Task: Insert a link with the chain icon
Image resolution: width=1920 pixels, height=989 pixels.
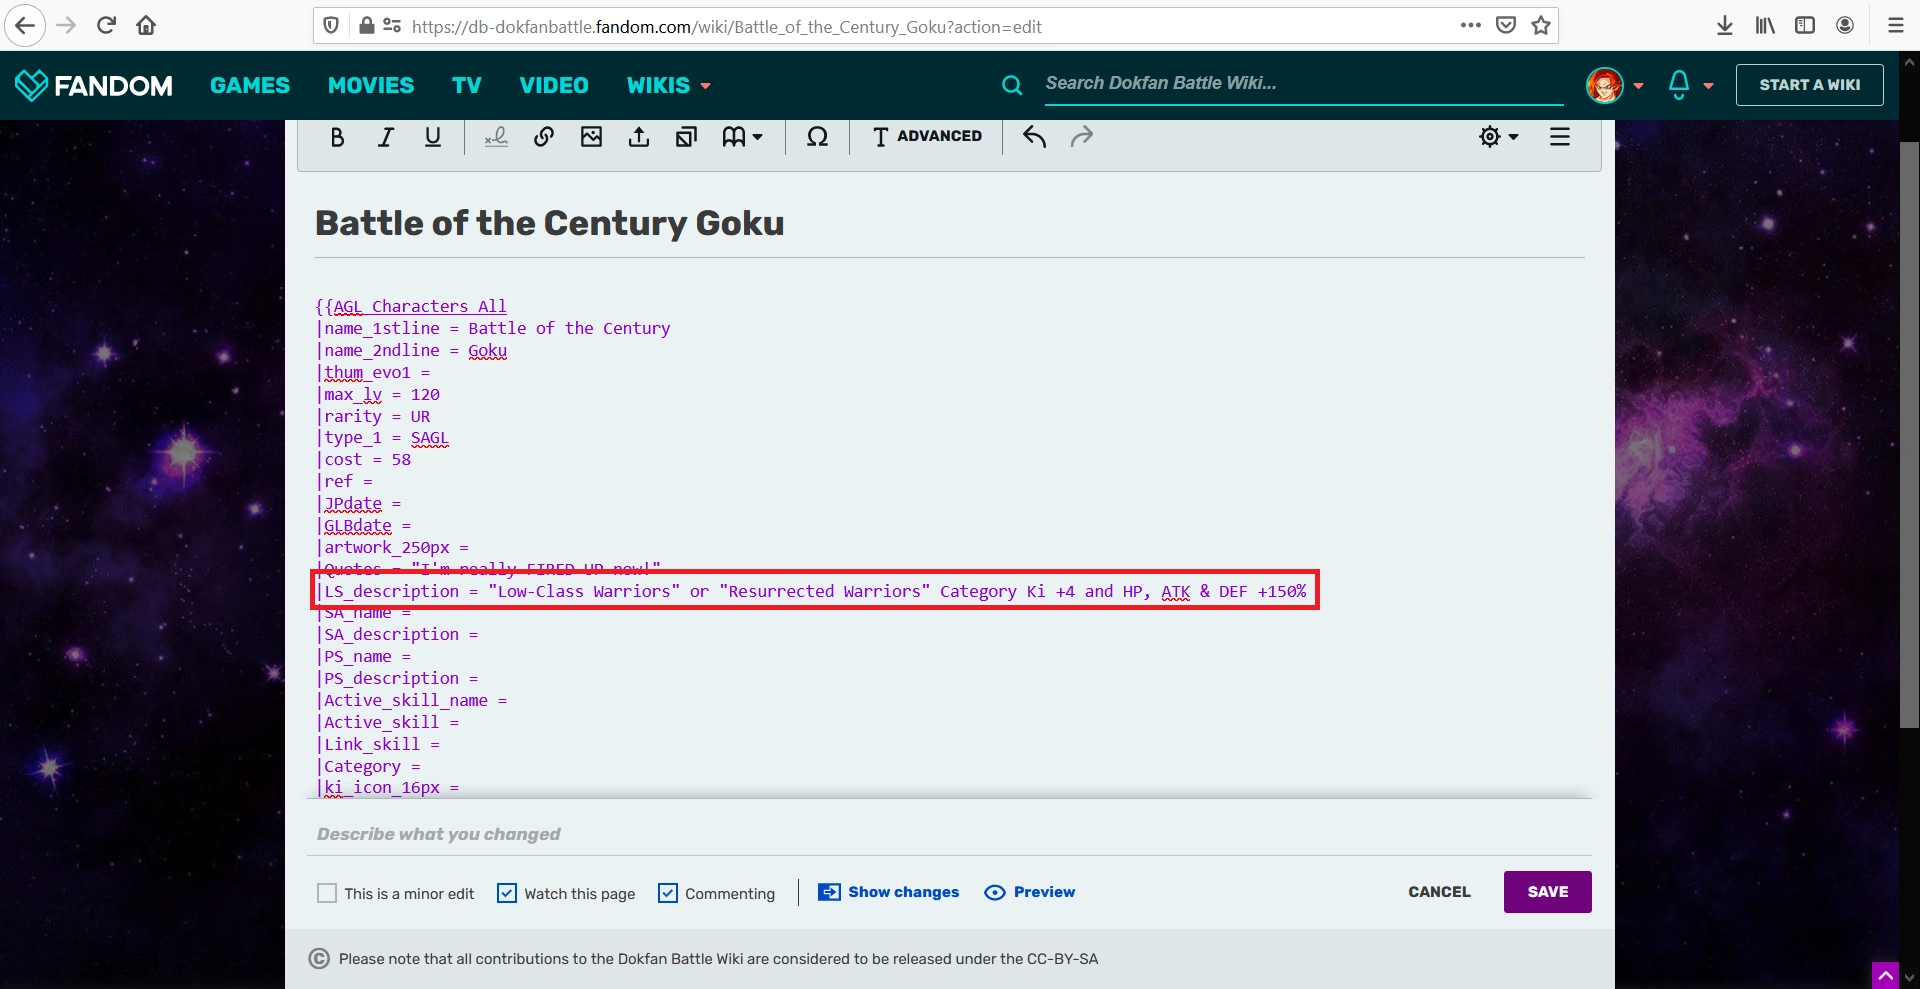Action: [x=544, y=137]
